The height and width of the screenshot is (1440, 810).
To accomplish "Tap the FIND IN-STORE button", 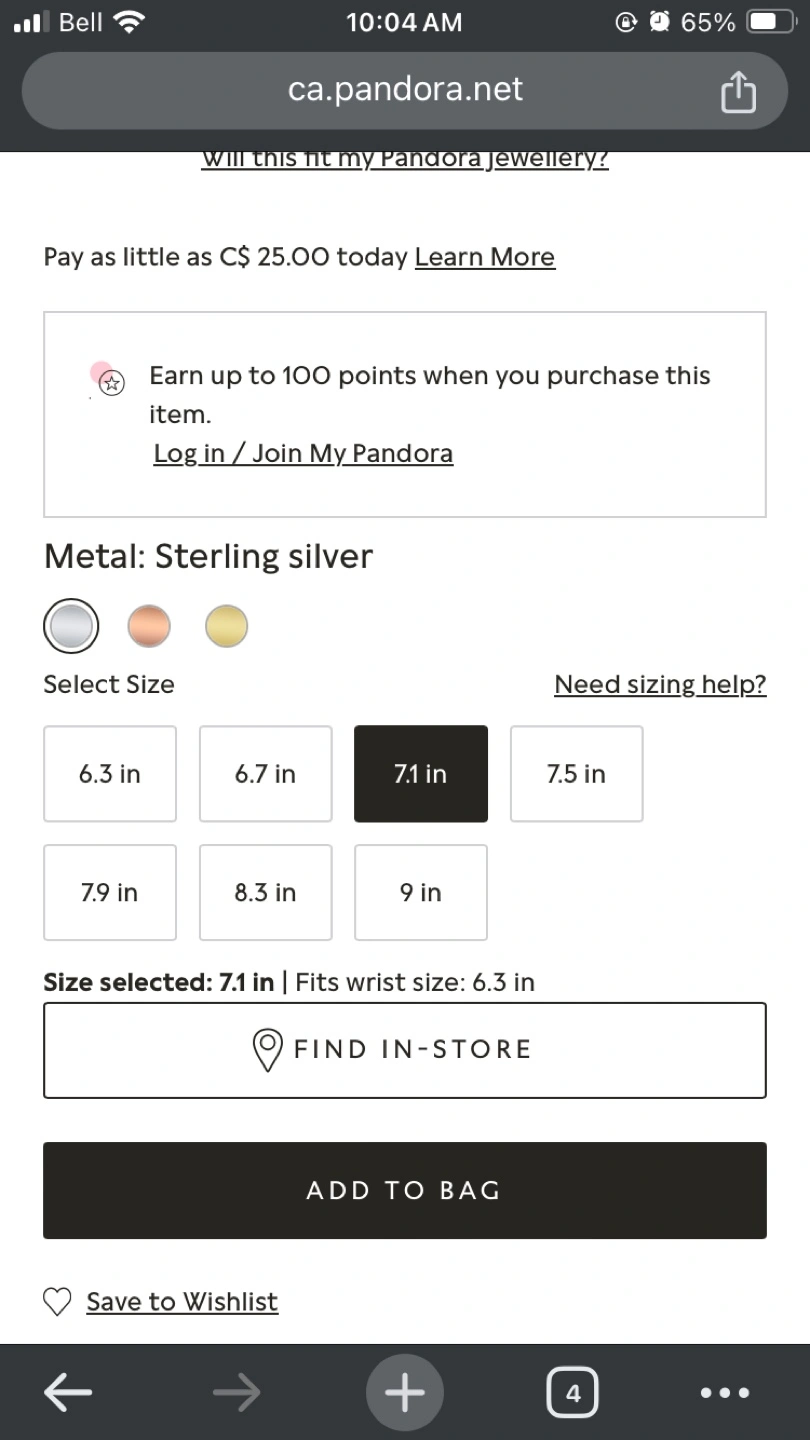I will [x=405, y=1049].
